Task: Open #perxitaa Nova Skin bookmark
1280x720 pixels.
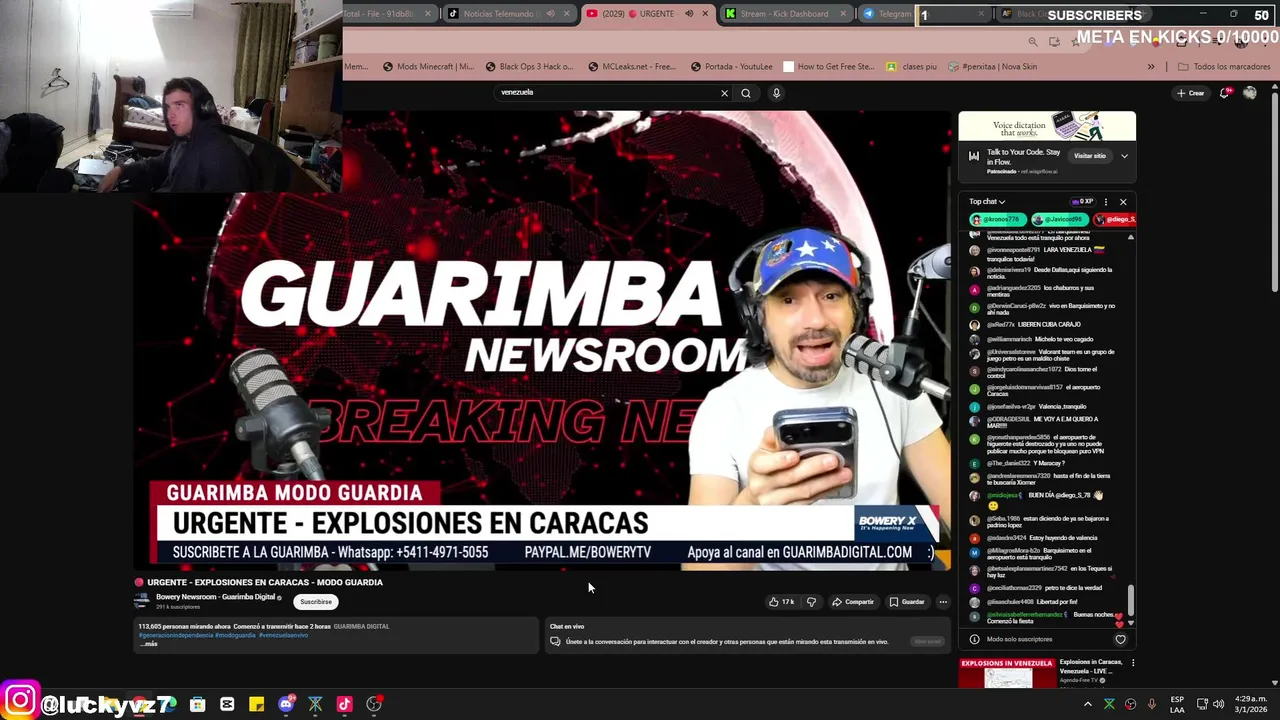Action: pos(992,67)
